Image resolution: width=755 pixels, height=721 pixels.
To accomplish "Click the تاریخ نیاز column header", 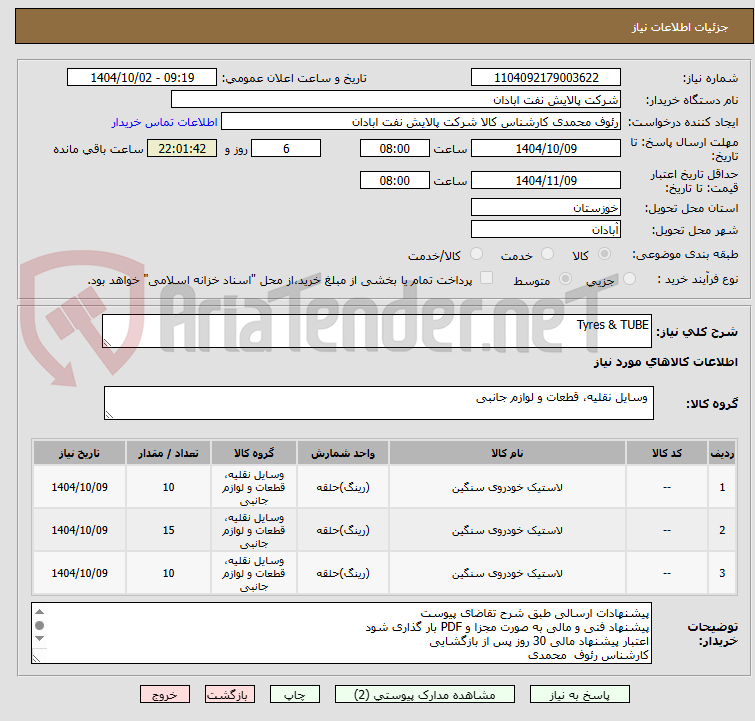I will pyautogui.click(x=79, y=453).
